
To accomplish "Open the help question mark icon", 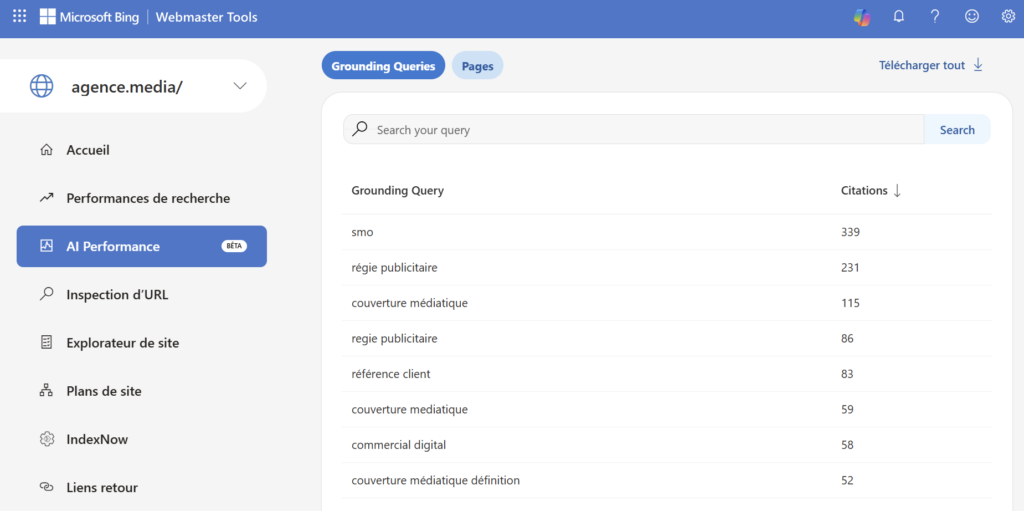I will pos(935,17).
